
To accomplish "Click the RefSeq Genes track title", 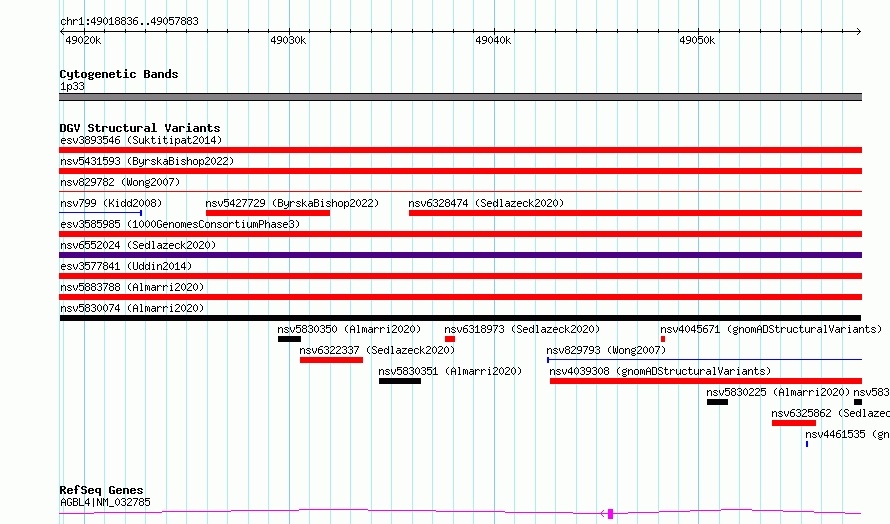I will pos(101,490).
